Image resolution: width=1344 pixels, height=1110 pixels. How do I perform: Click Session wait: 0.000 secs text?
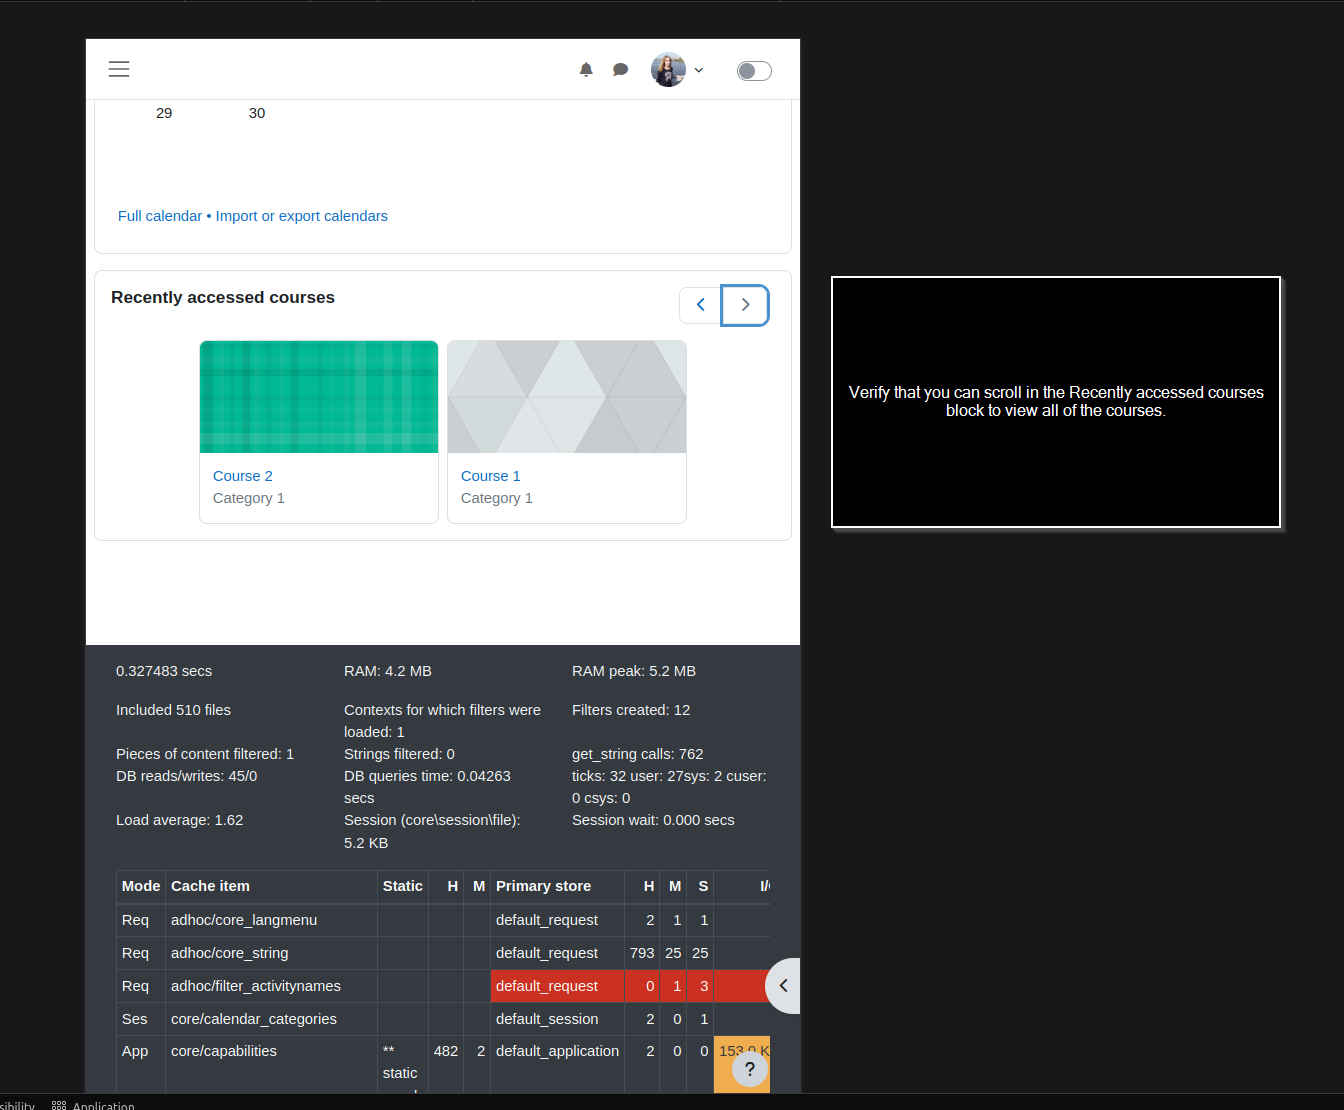click(x=653, y=820)
